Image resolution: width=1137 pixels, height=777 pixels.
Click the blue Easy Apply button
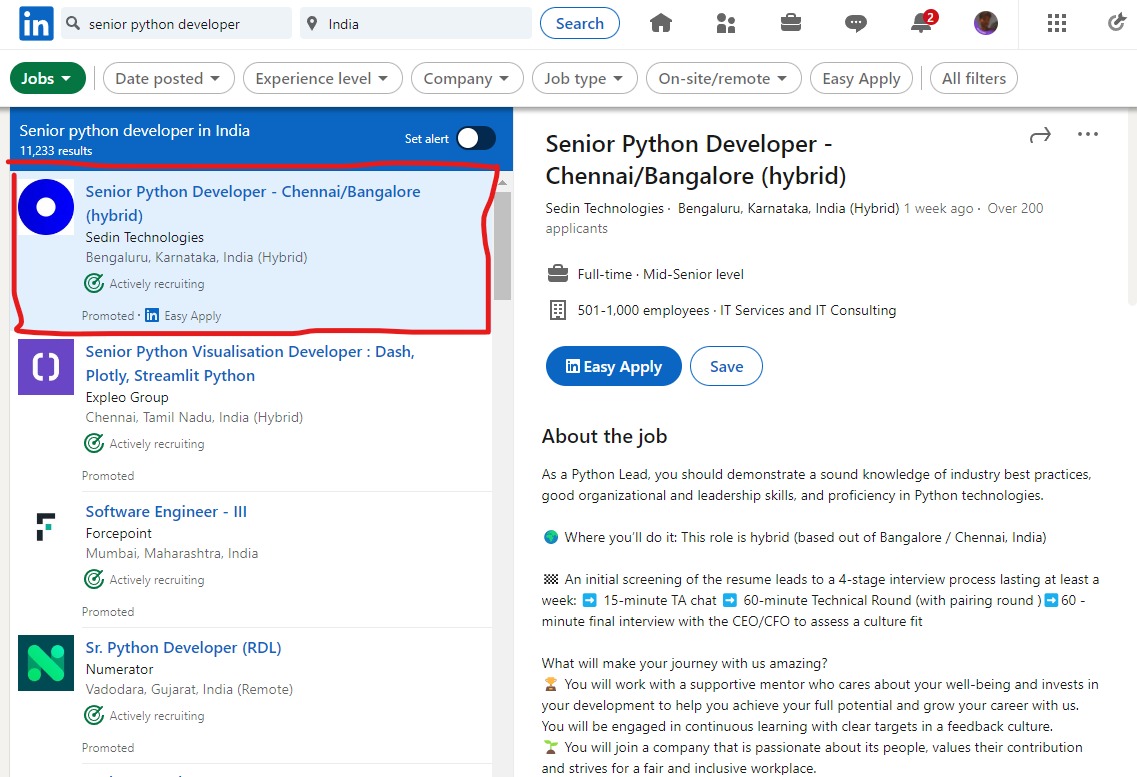pos(613,366)
